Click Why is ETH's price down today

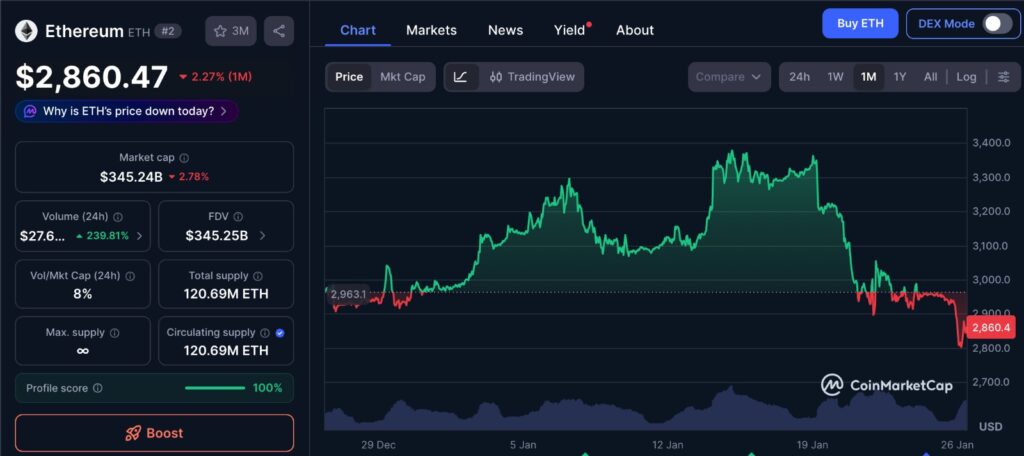(x=127, y=111)
